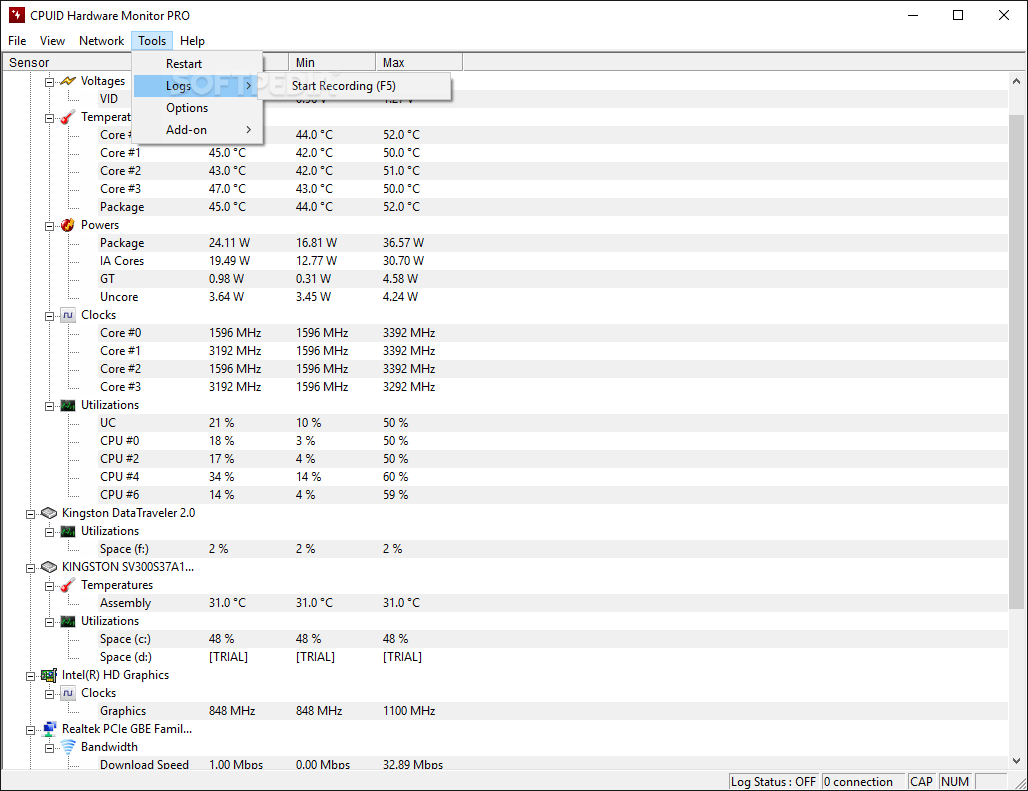Click the Kingston DataTraveler 2.0 drive icon
Viewport: 1028px width, 791px height.
(48, 513)
